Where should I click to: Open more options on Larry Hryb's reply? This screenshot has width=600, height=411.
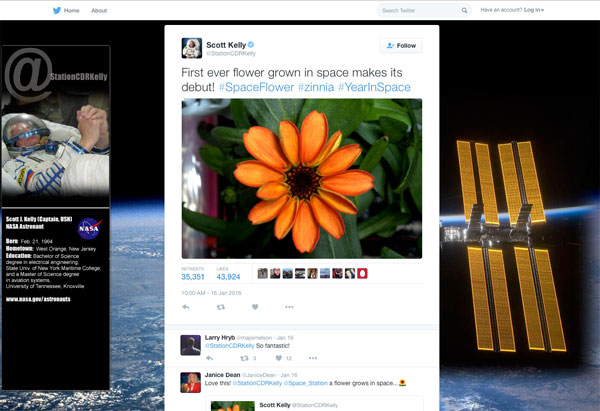(x=313, y=358)
